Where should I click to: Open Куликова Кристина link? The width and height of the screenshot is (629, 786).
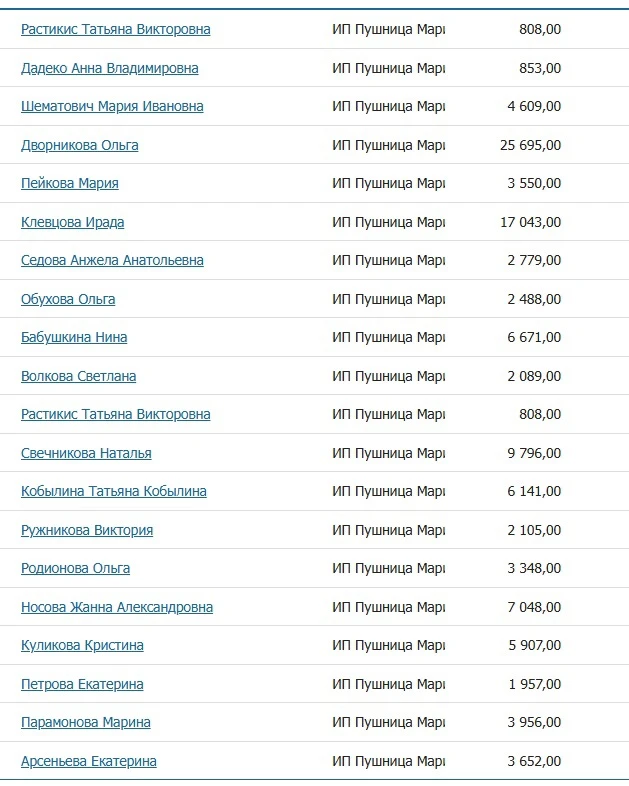click(x=82, y=645)
